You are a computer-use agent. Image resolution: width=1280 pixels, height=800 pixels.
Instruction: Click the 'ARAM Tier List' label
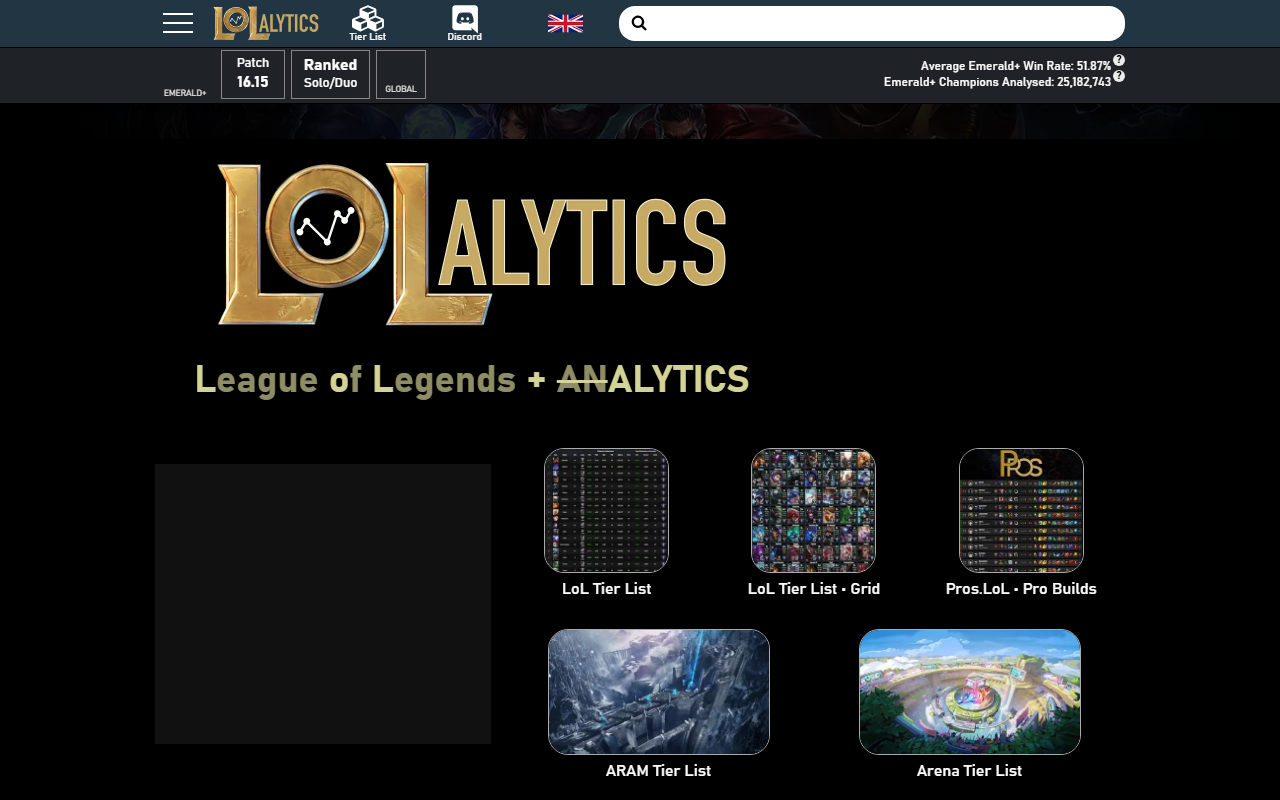click(658, 771)
